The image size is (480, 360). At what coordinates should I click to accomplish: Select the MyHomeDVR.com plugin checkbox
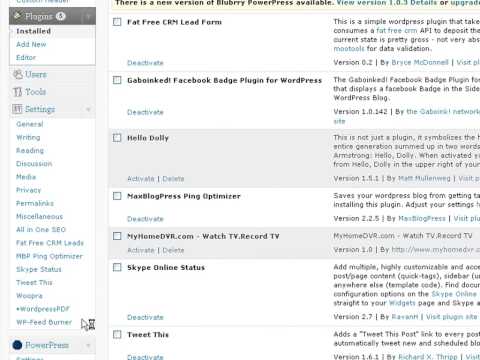(117, 236)
